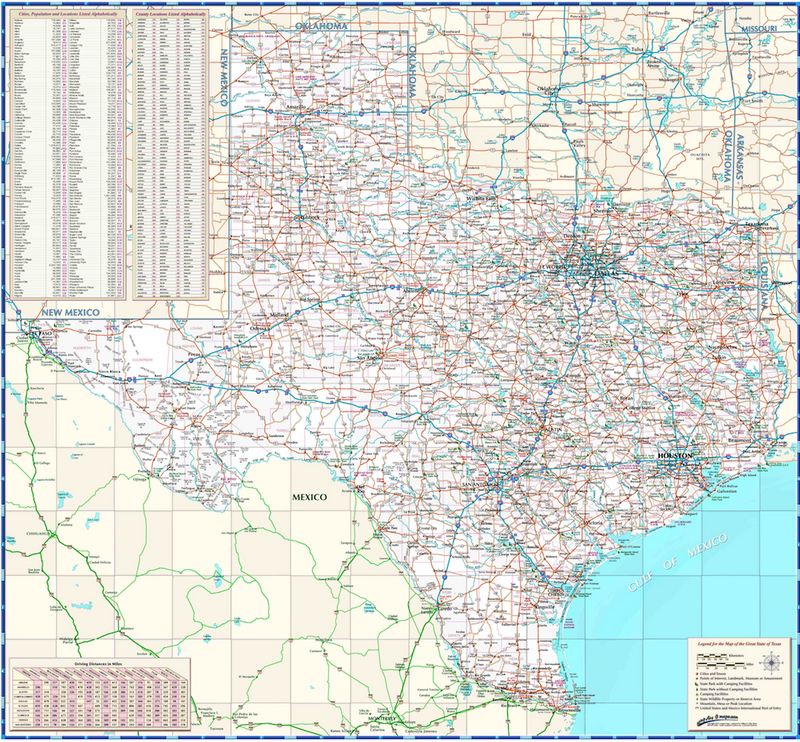This screenshot has width=800, height=742.
Task: Click the Houston city label
Action: point(675,455)
